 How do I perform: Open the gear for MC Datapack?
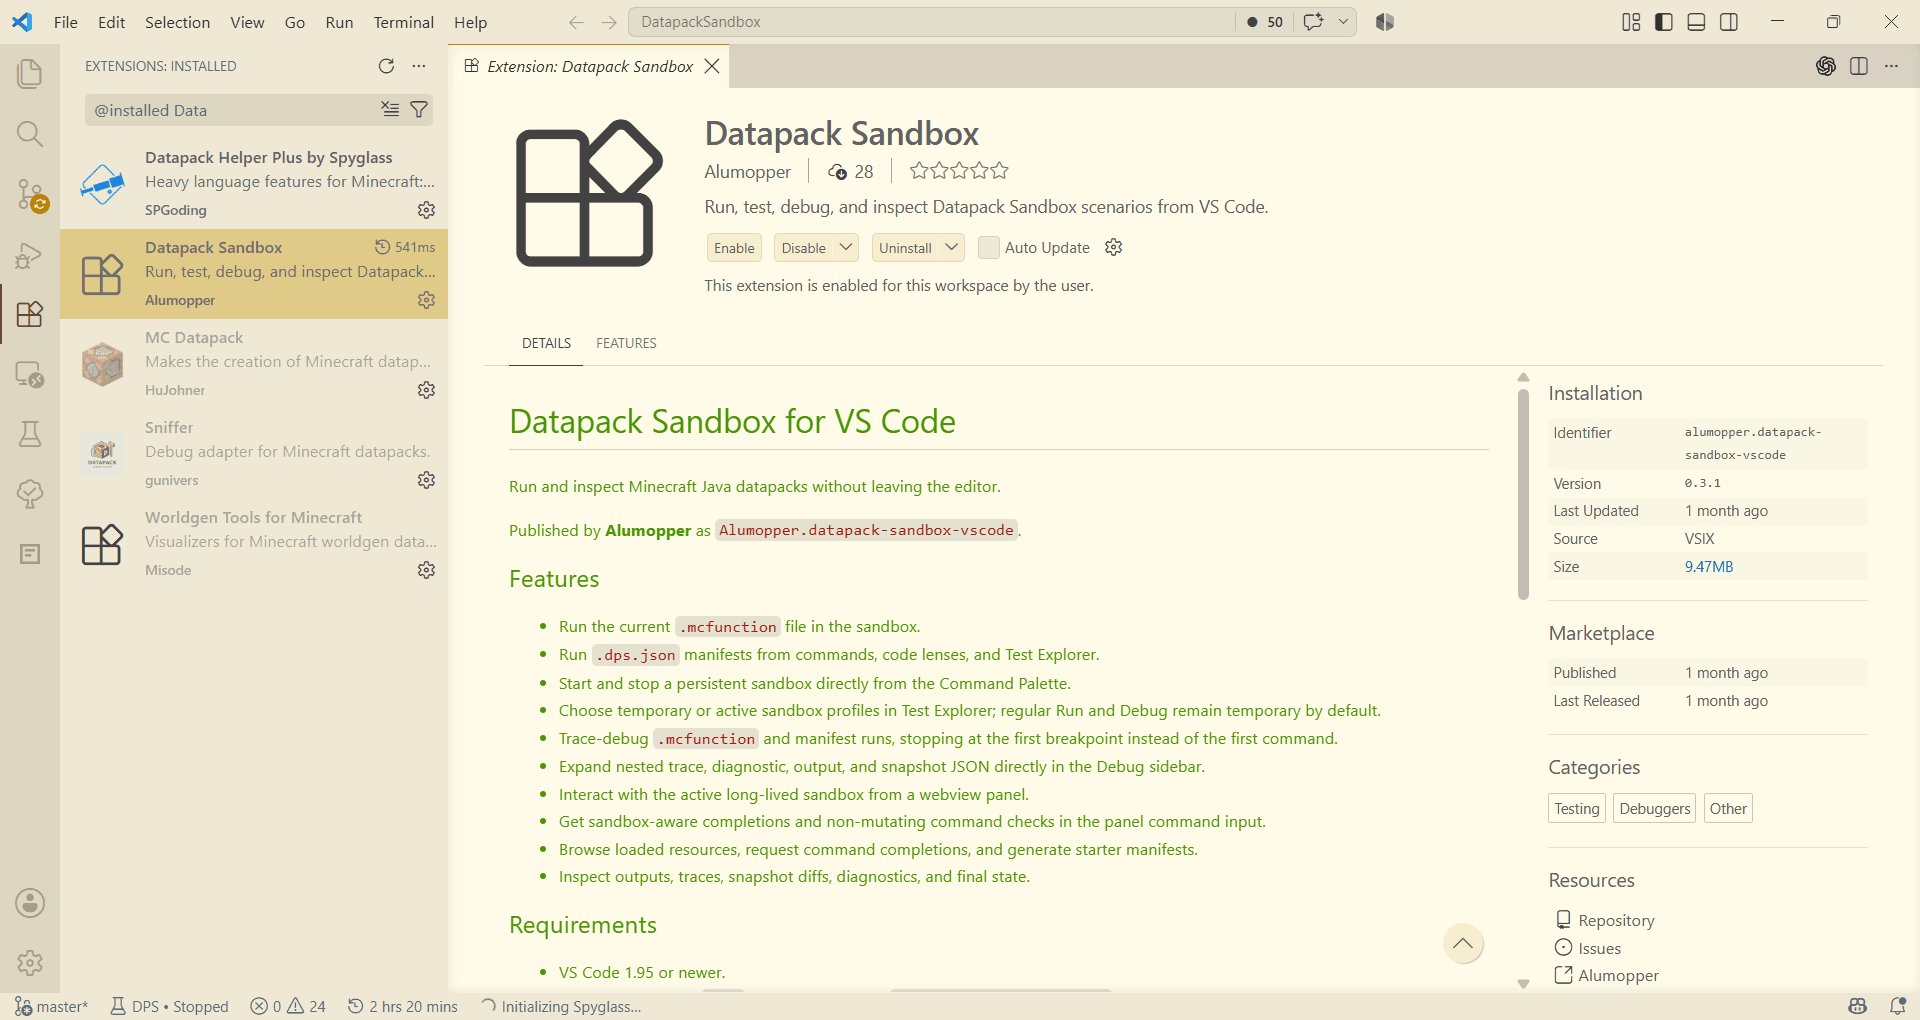[x=427, y=390]
